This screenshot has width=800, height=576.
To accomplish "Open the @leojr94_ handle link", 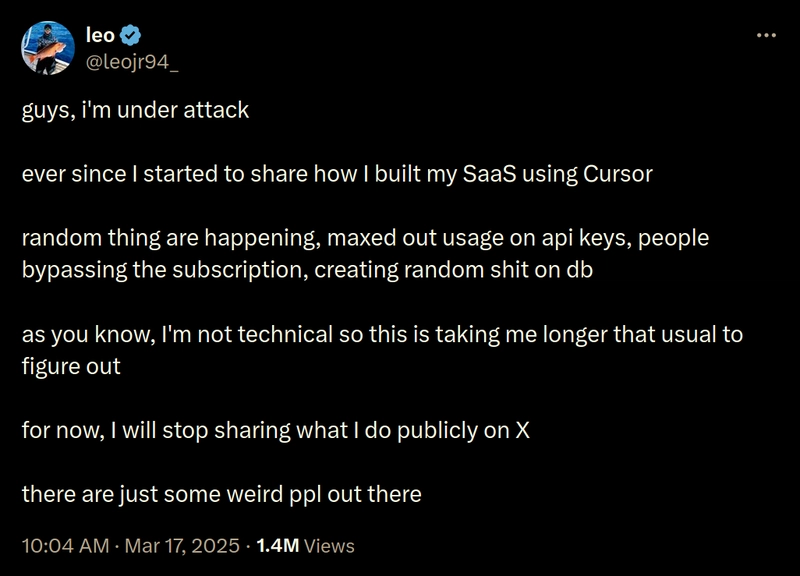I will click(x=132, y=62).
